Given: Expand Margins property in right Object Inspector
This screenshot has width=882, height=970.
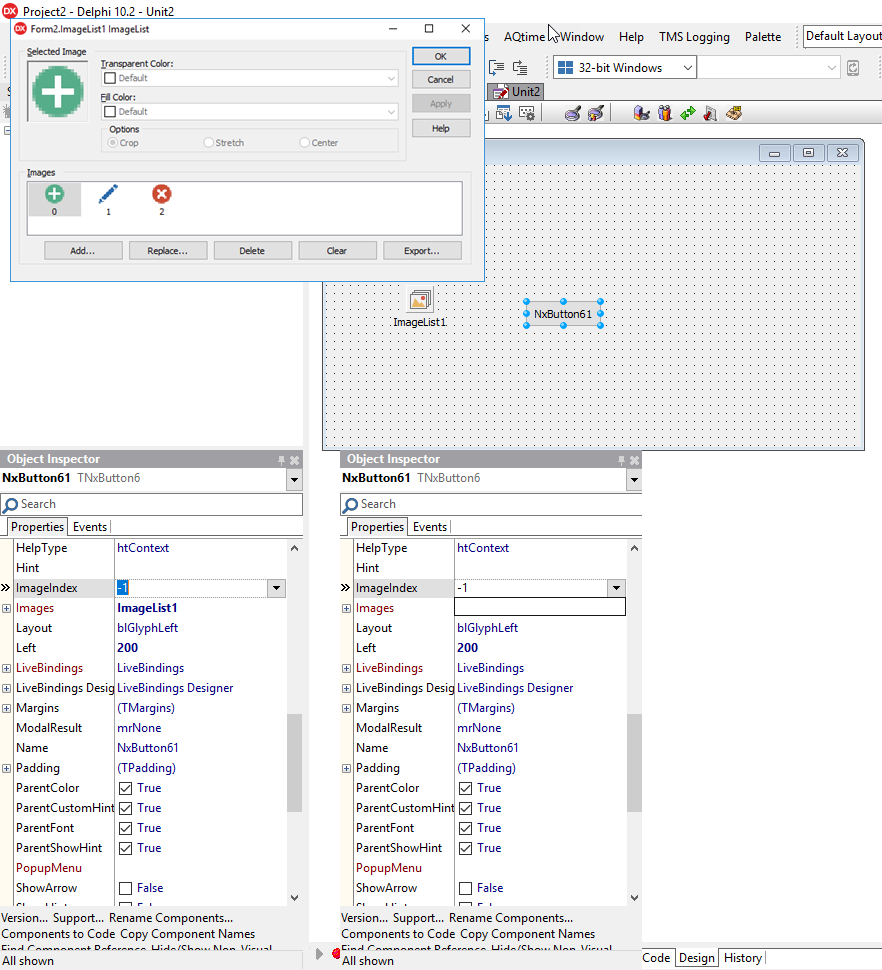Looking at the screenshot, I should [x=346, y=708].
